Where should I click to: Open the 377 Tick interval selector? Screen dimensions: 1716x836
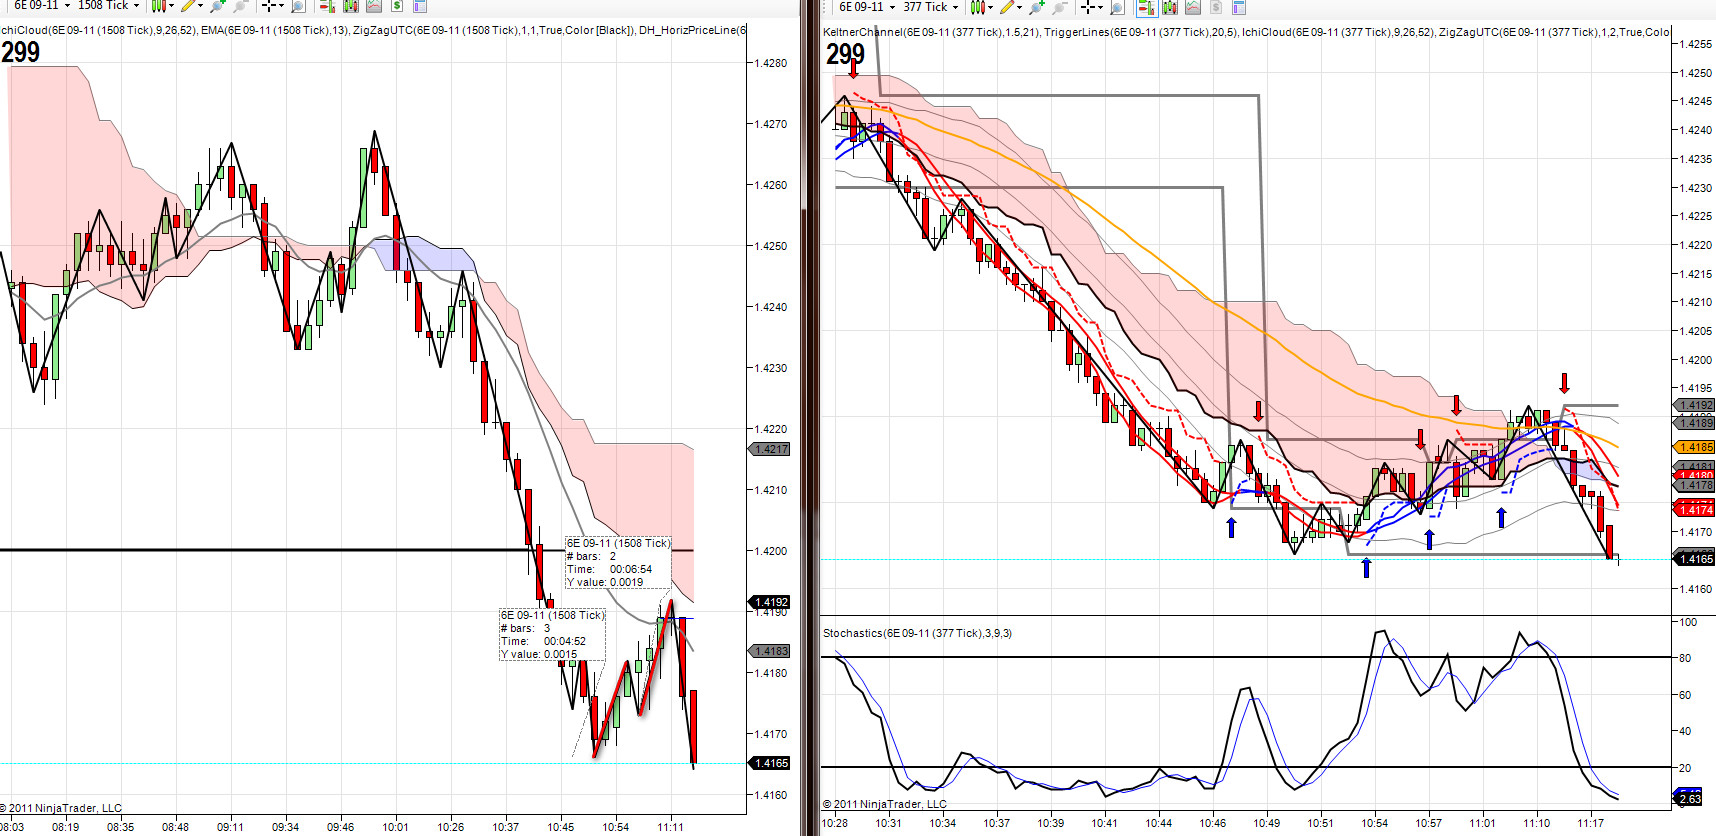pyautogui.click(x=930, y=7)
